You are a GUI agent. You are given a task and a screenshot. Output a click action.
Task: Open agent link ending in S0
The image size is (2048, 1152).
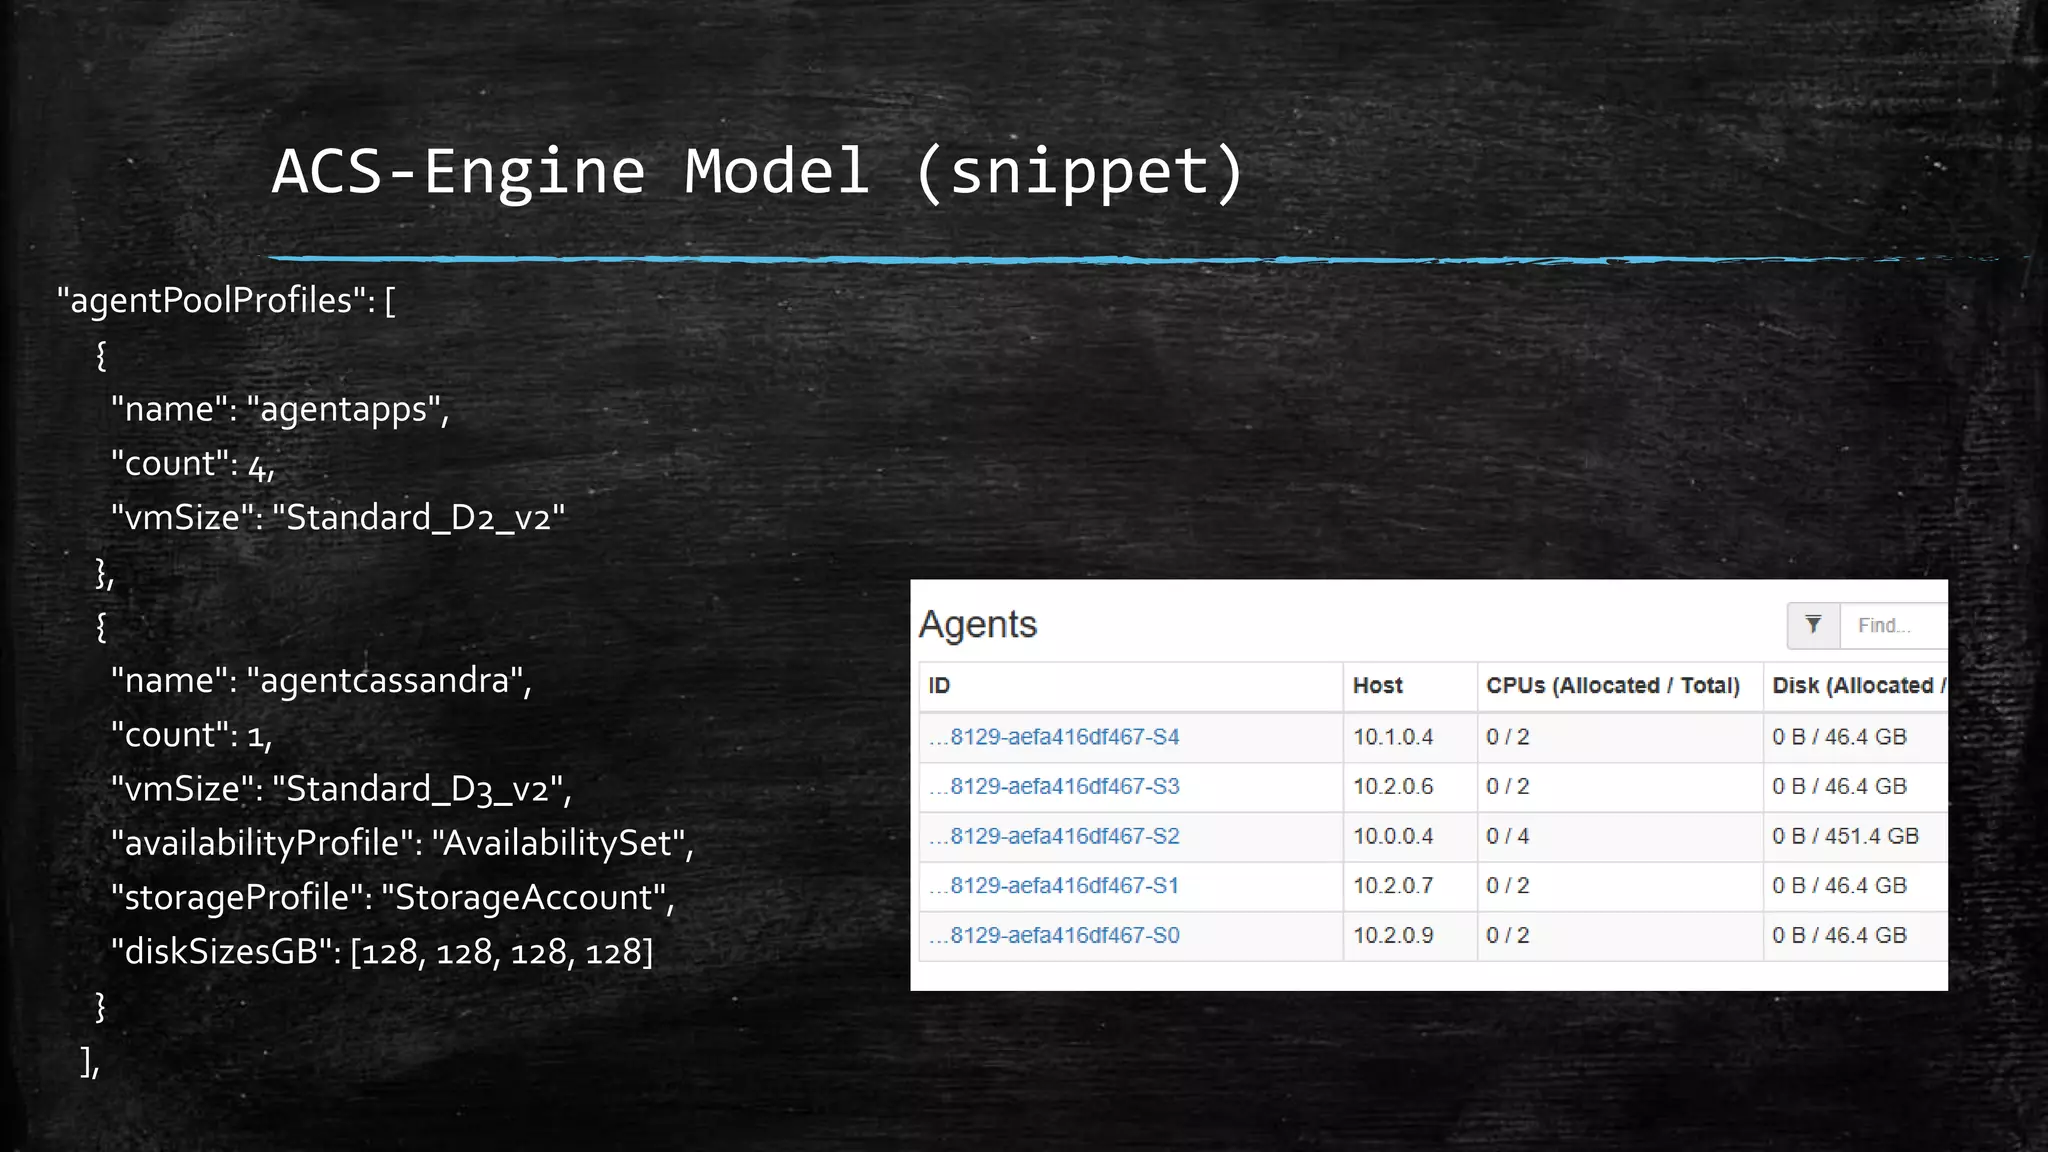(x=1054, y=935)
